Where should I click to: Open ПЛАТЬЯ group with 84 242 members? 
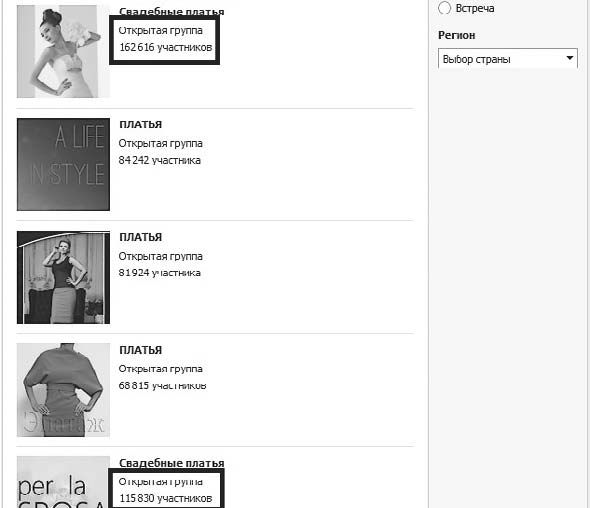pos(140,125)
